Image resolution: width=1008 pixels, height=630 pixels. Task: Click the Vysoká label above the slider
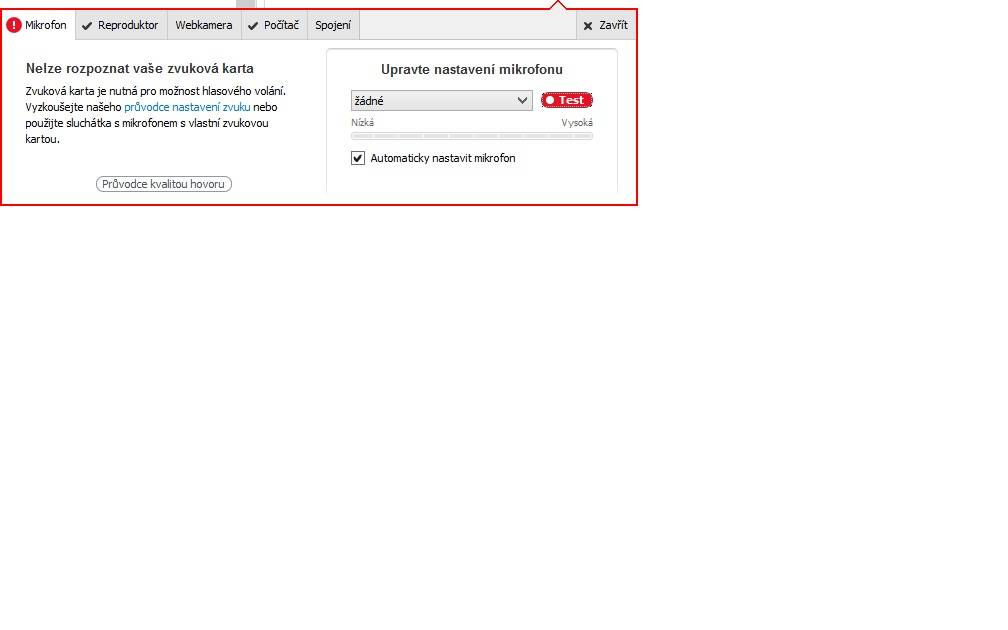click(x=577, y=123)
